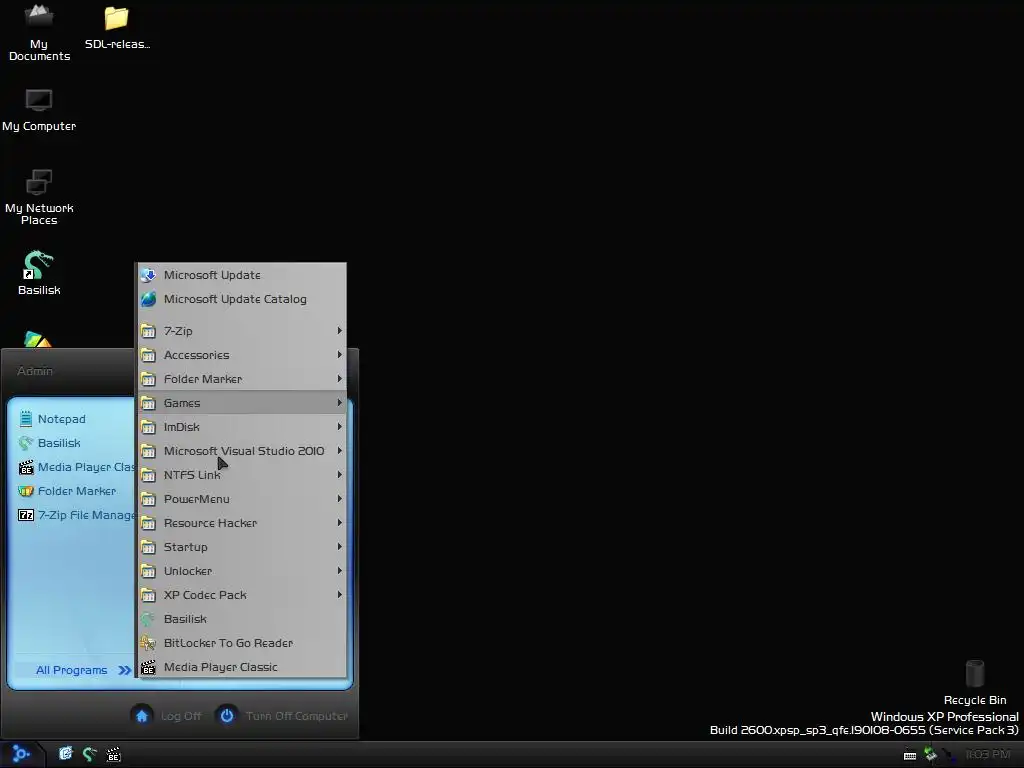Expand the Folder Marker submenu arrow
The height and width of the screenshot is (768, 1024).
pos(340,379)
